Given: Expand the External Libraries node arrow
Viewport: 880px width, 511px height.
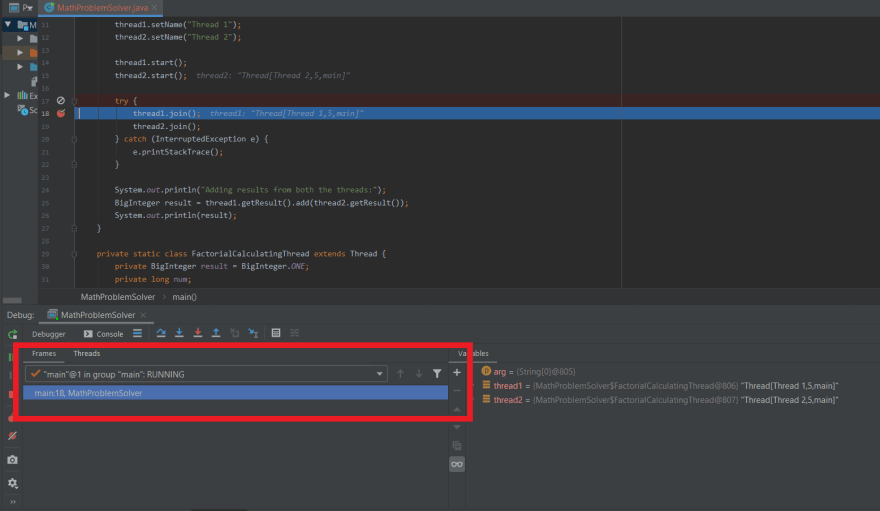Looking at the screenshot, I should click(7, 95).
